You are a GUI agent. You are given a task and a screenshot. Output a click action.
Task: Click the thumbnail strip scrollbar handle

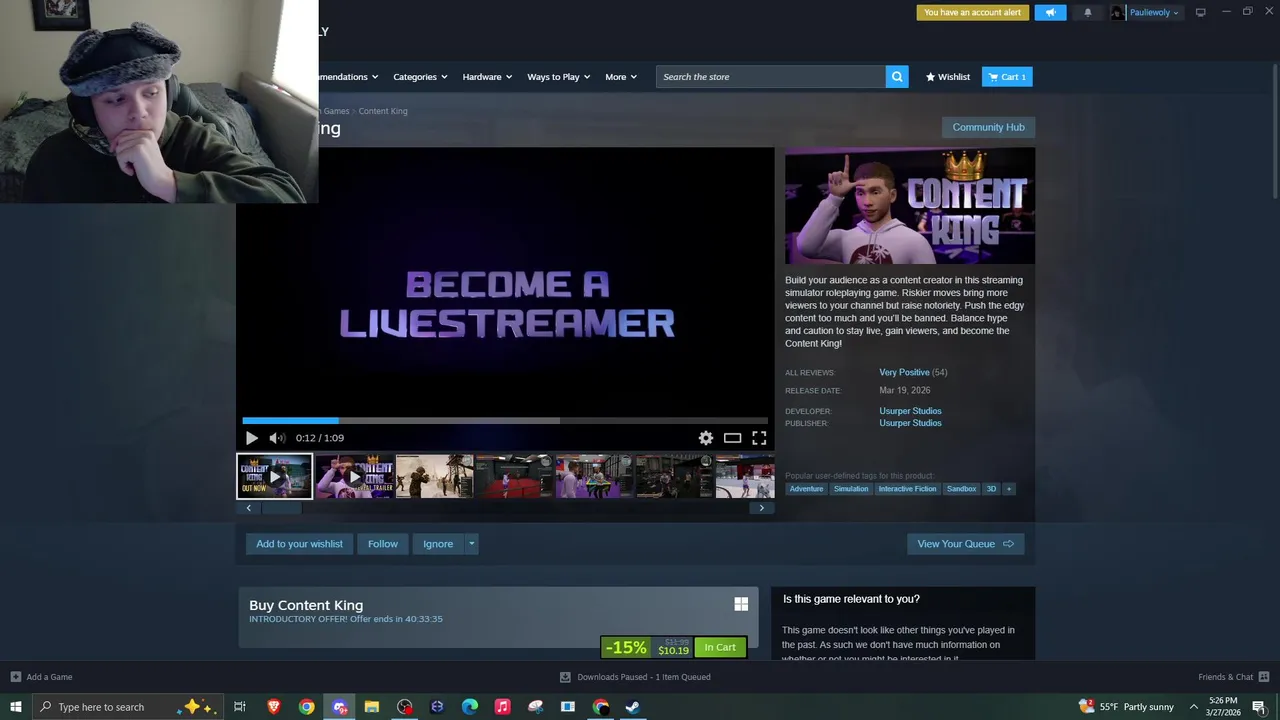click(282, 508)
